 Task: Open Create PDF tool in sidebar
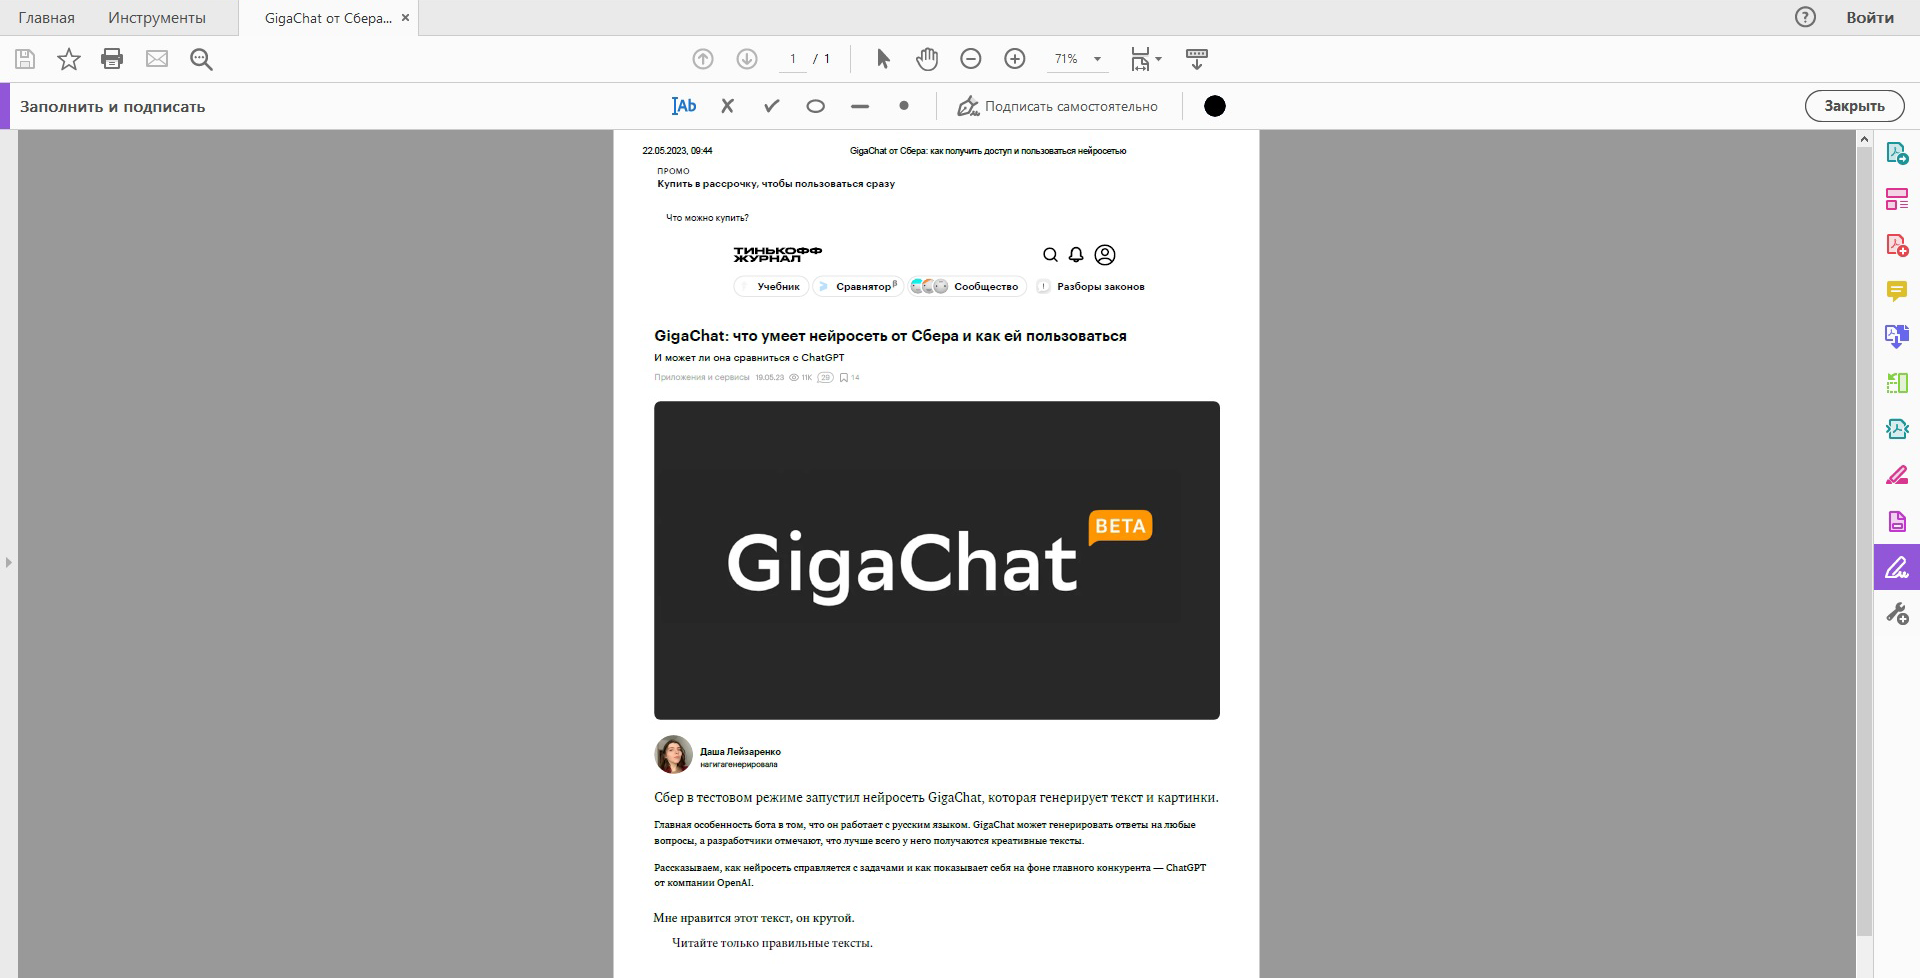pos(1897,245)
